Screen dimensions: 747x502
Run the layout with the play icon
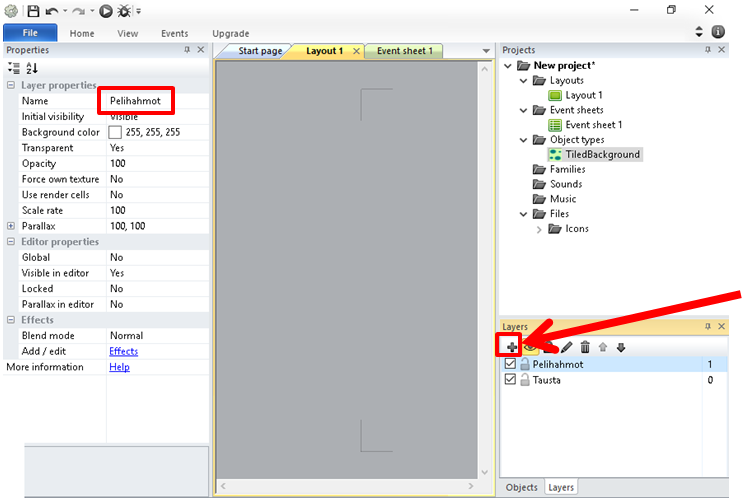(106, 11)
